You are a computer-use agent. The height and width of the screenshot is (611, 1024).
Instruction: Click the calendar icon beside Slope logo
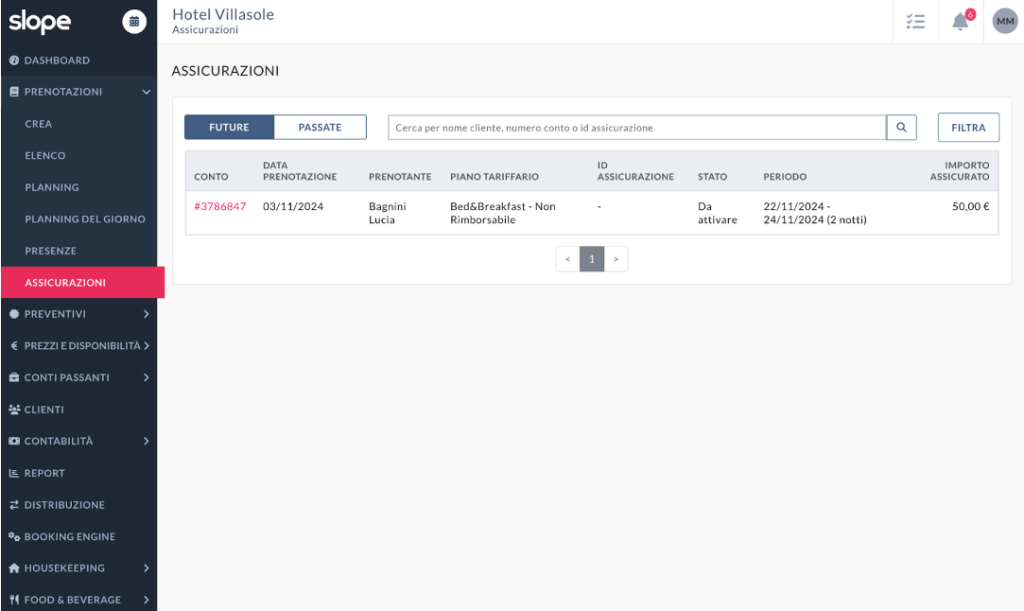134,21
